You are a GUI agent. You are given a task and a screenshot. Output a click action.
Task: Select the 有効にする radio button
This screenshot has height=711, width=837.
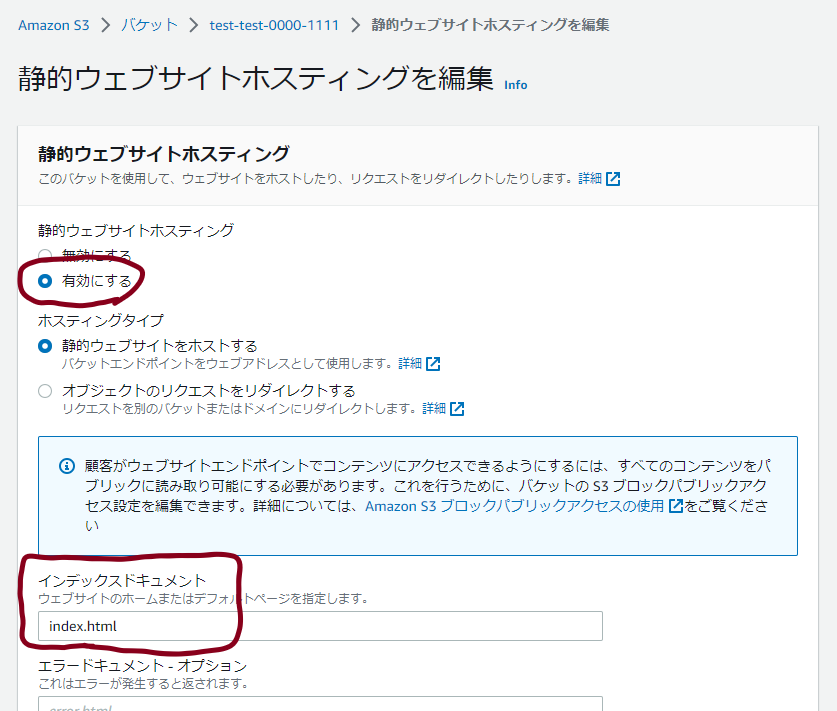pos(45,281)
